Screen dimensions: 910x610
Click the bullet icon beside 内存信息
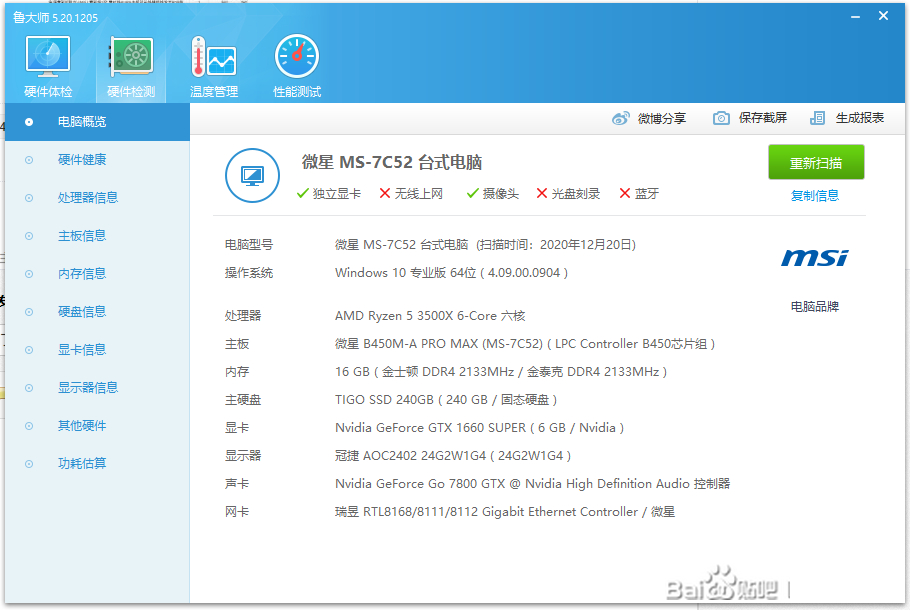coord(29,274)
